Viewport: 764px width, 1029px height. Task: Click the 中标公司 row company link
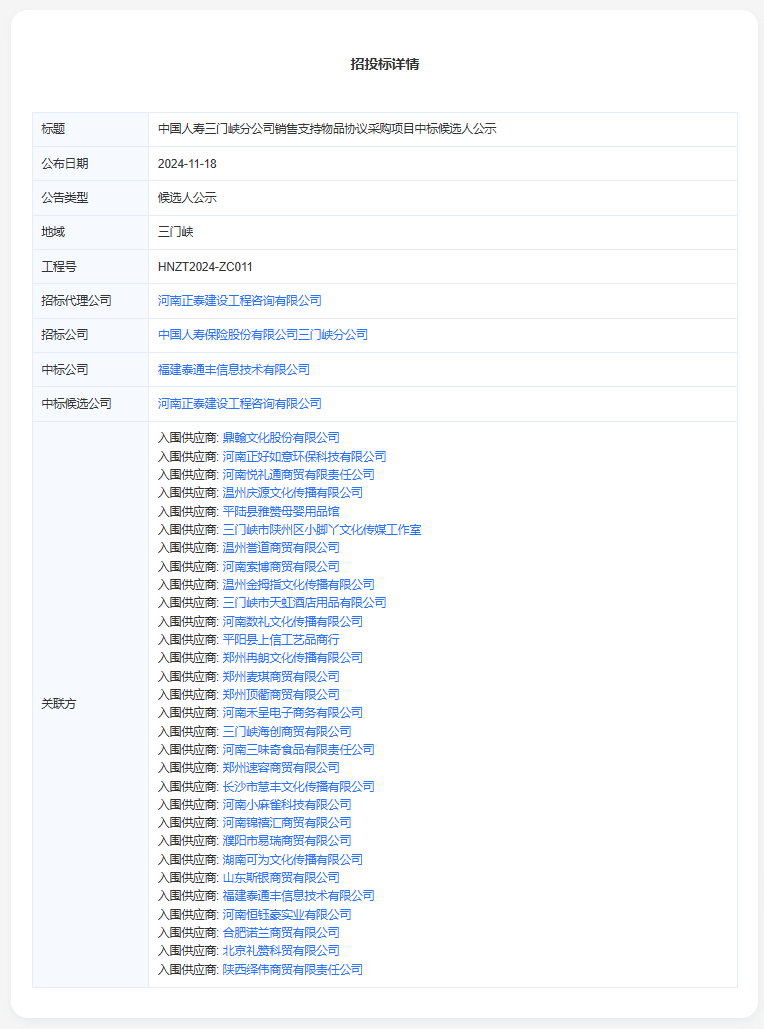coord(233,370)
